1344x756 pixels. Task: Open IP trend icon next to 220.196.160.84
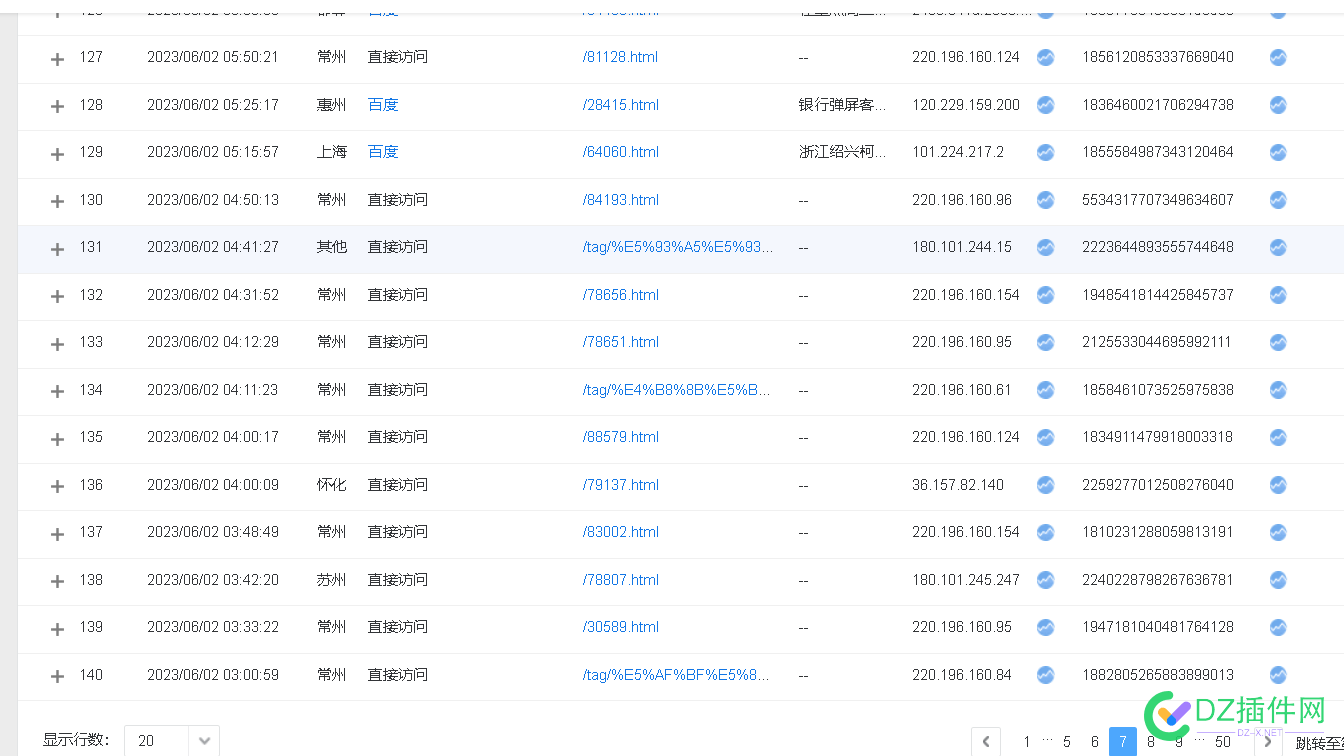click(x=1045, y=675)
